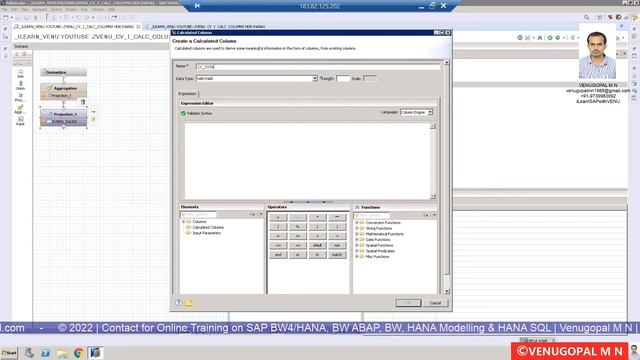The width and height of the screenshot is (640, 360).
Task: Click the Name input field
Action: click(318, 67)
